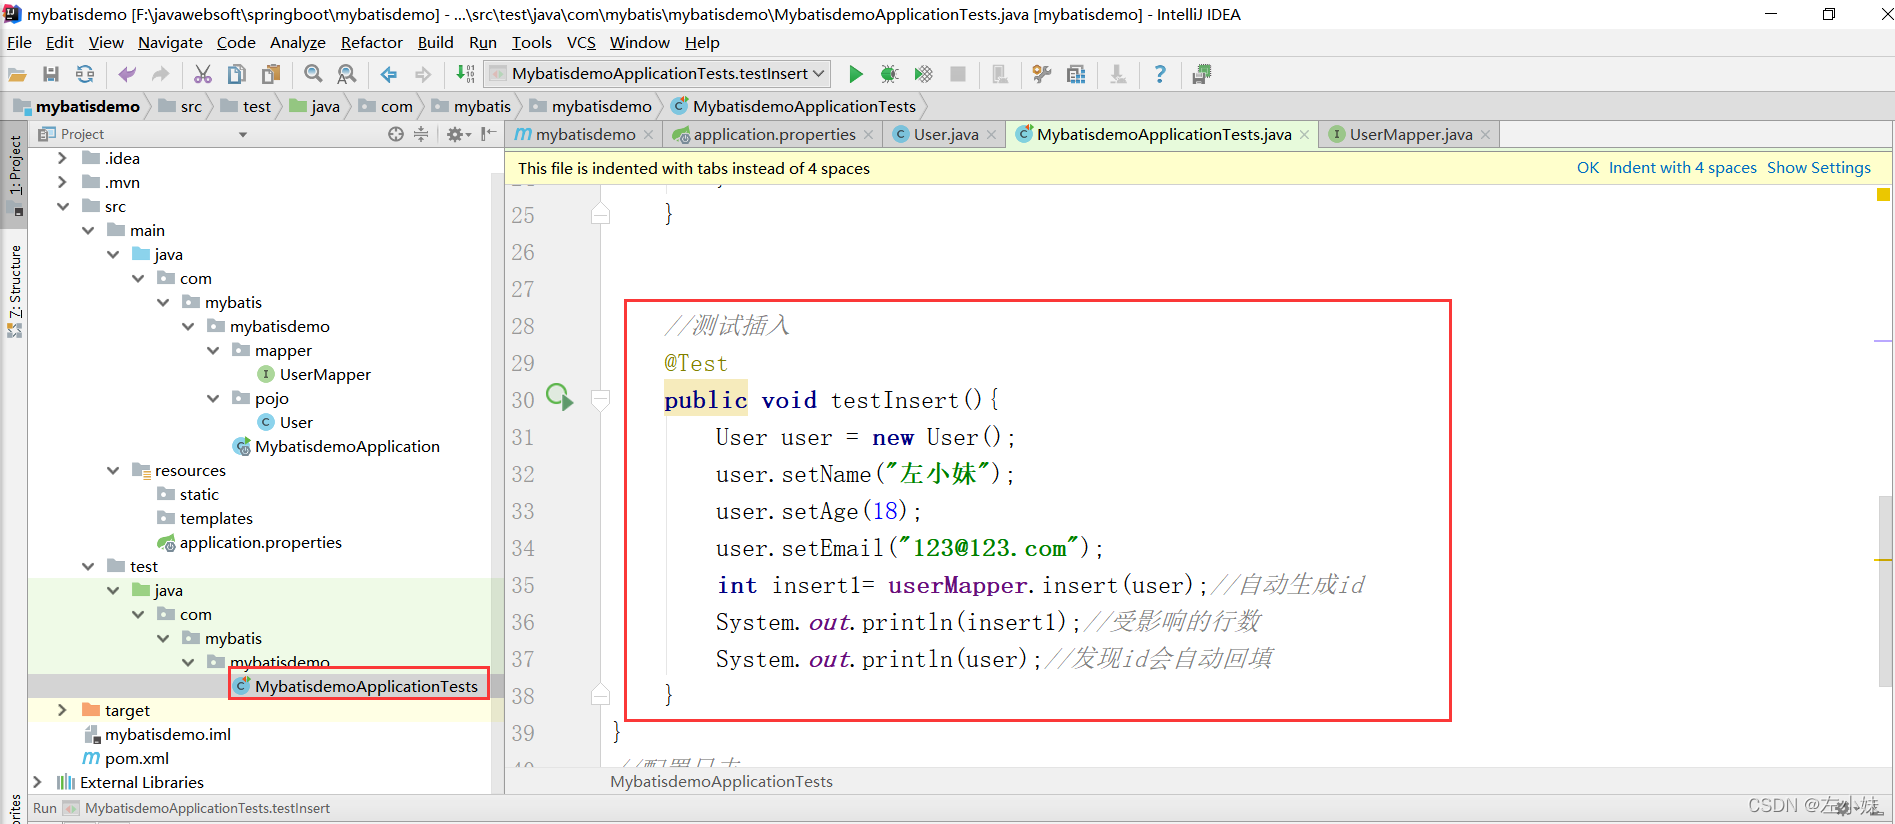Open the Structure tool window button
This screenshot has width=1895, height=824.
point(15,290)
